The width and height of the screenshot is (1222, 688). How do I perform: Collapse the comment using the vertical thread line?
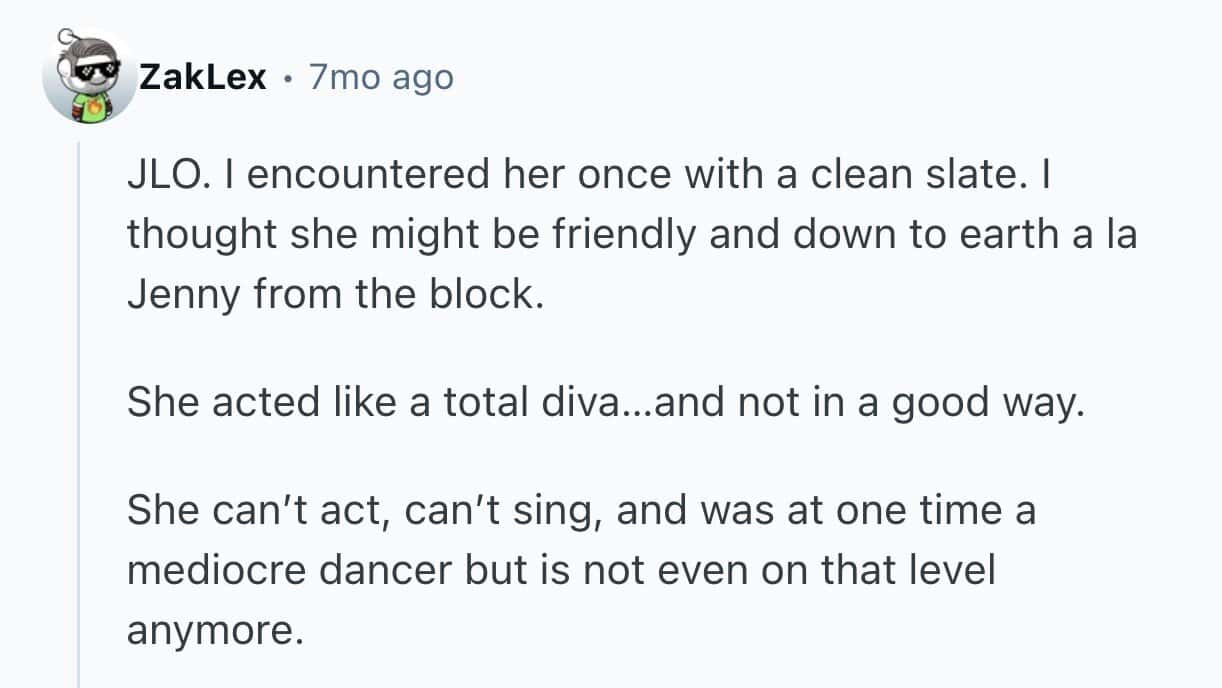[79, 400]
